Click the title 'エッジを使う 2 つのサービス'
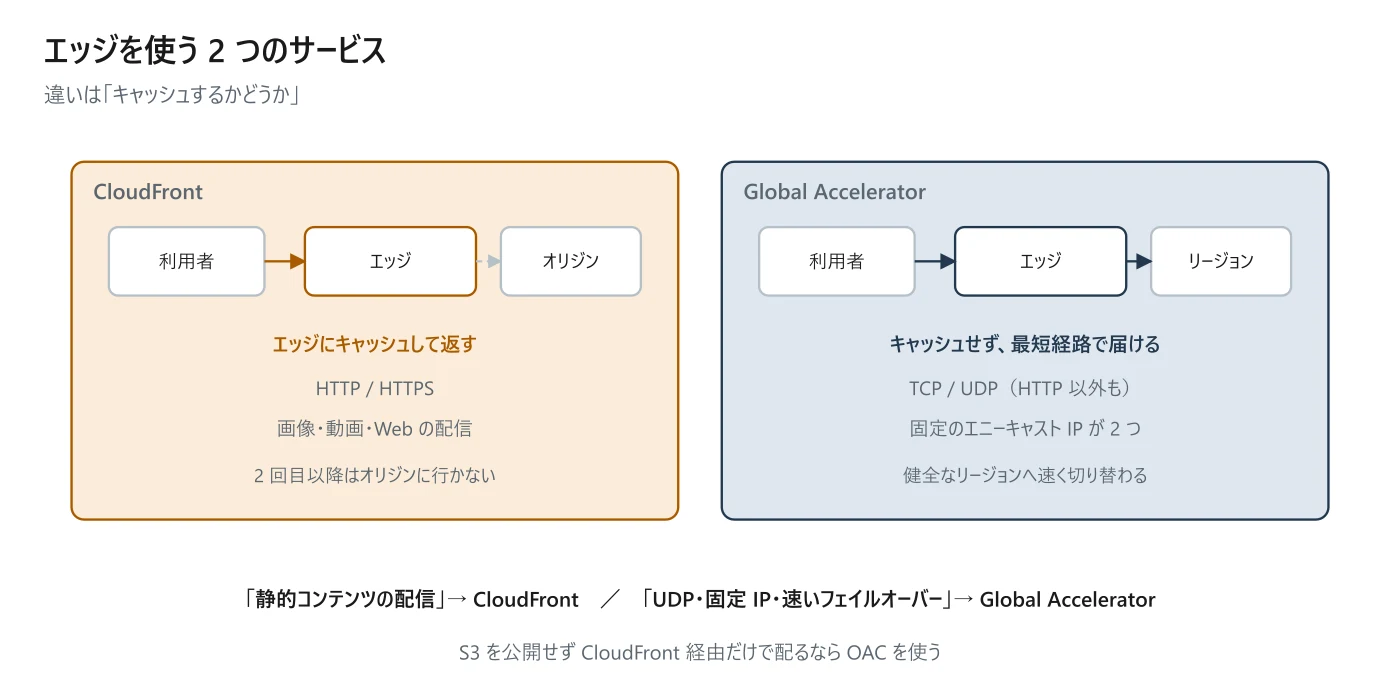The height and width of the screenshot is (700, 1400). pyautogui.click(x=215, y=50)
